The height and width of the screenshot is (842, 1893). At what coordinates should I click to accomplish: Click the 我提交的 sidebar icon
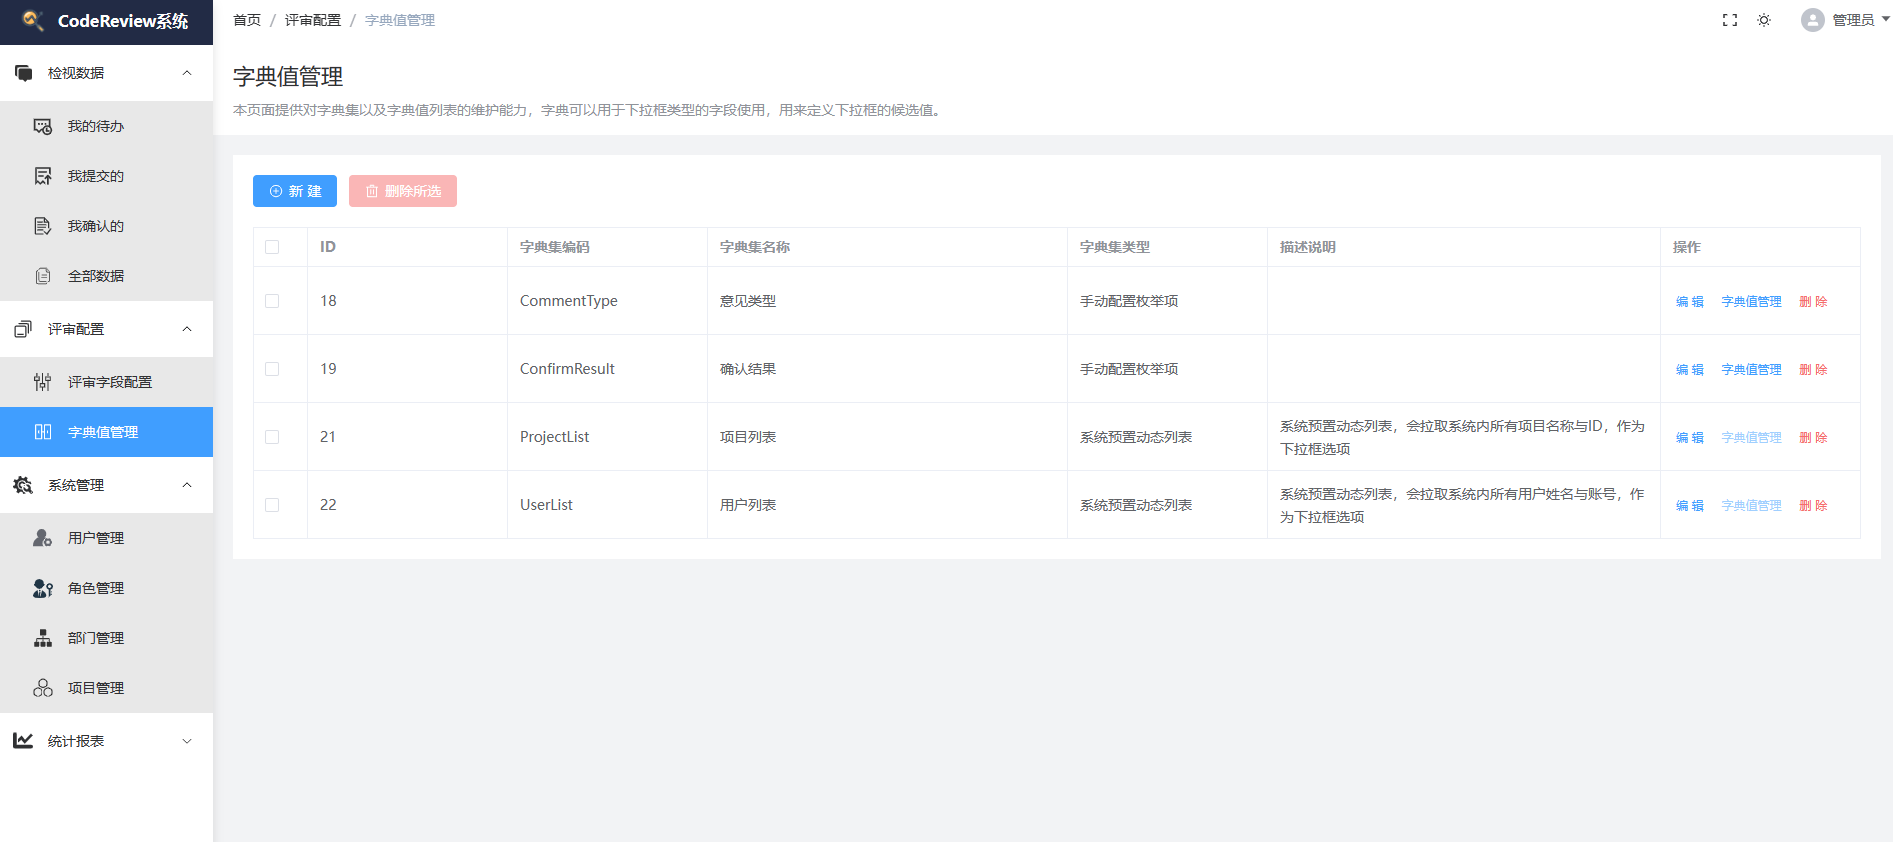click(43, 176)
